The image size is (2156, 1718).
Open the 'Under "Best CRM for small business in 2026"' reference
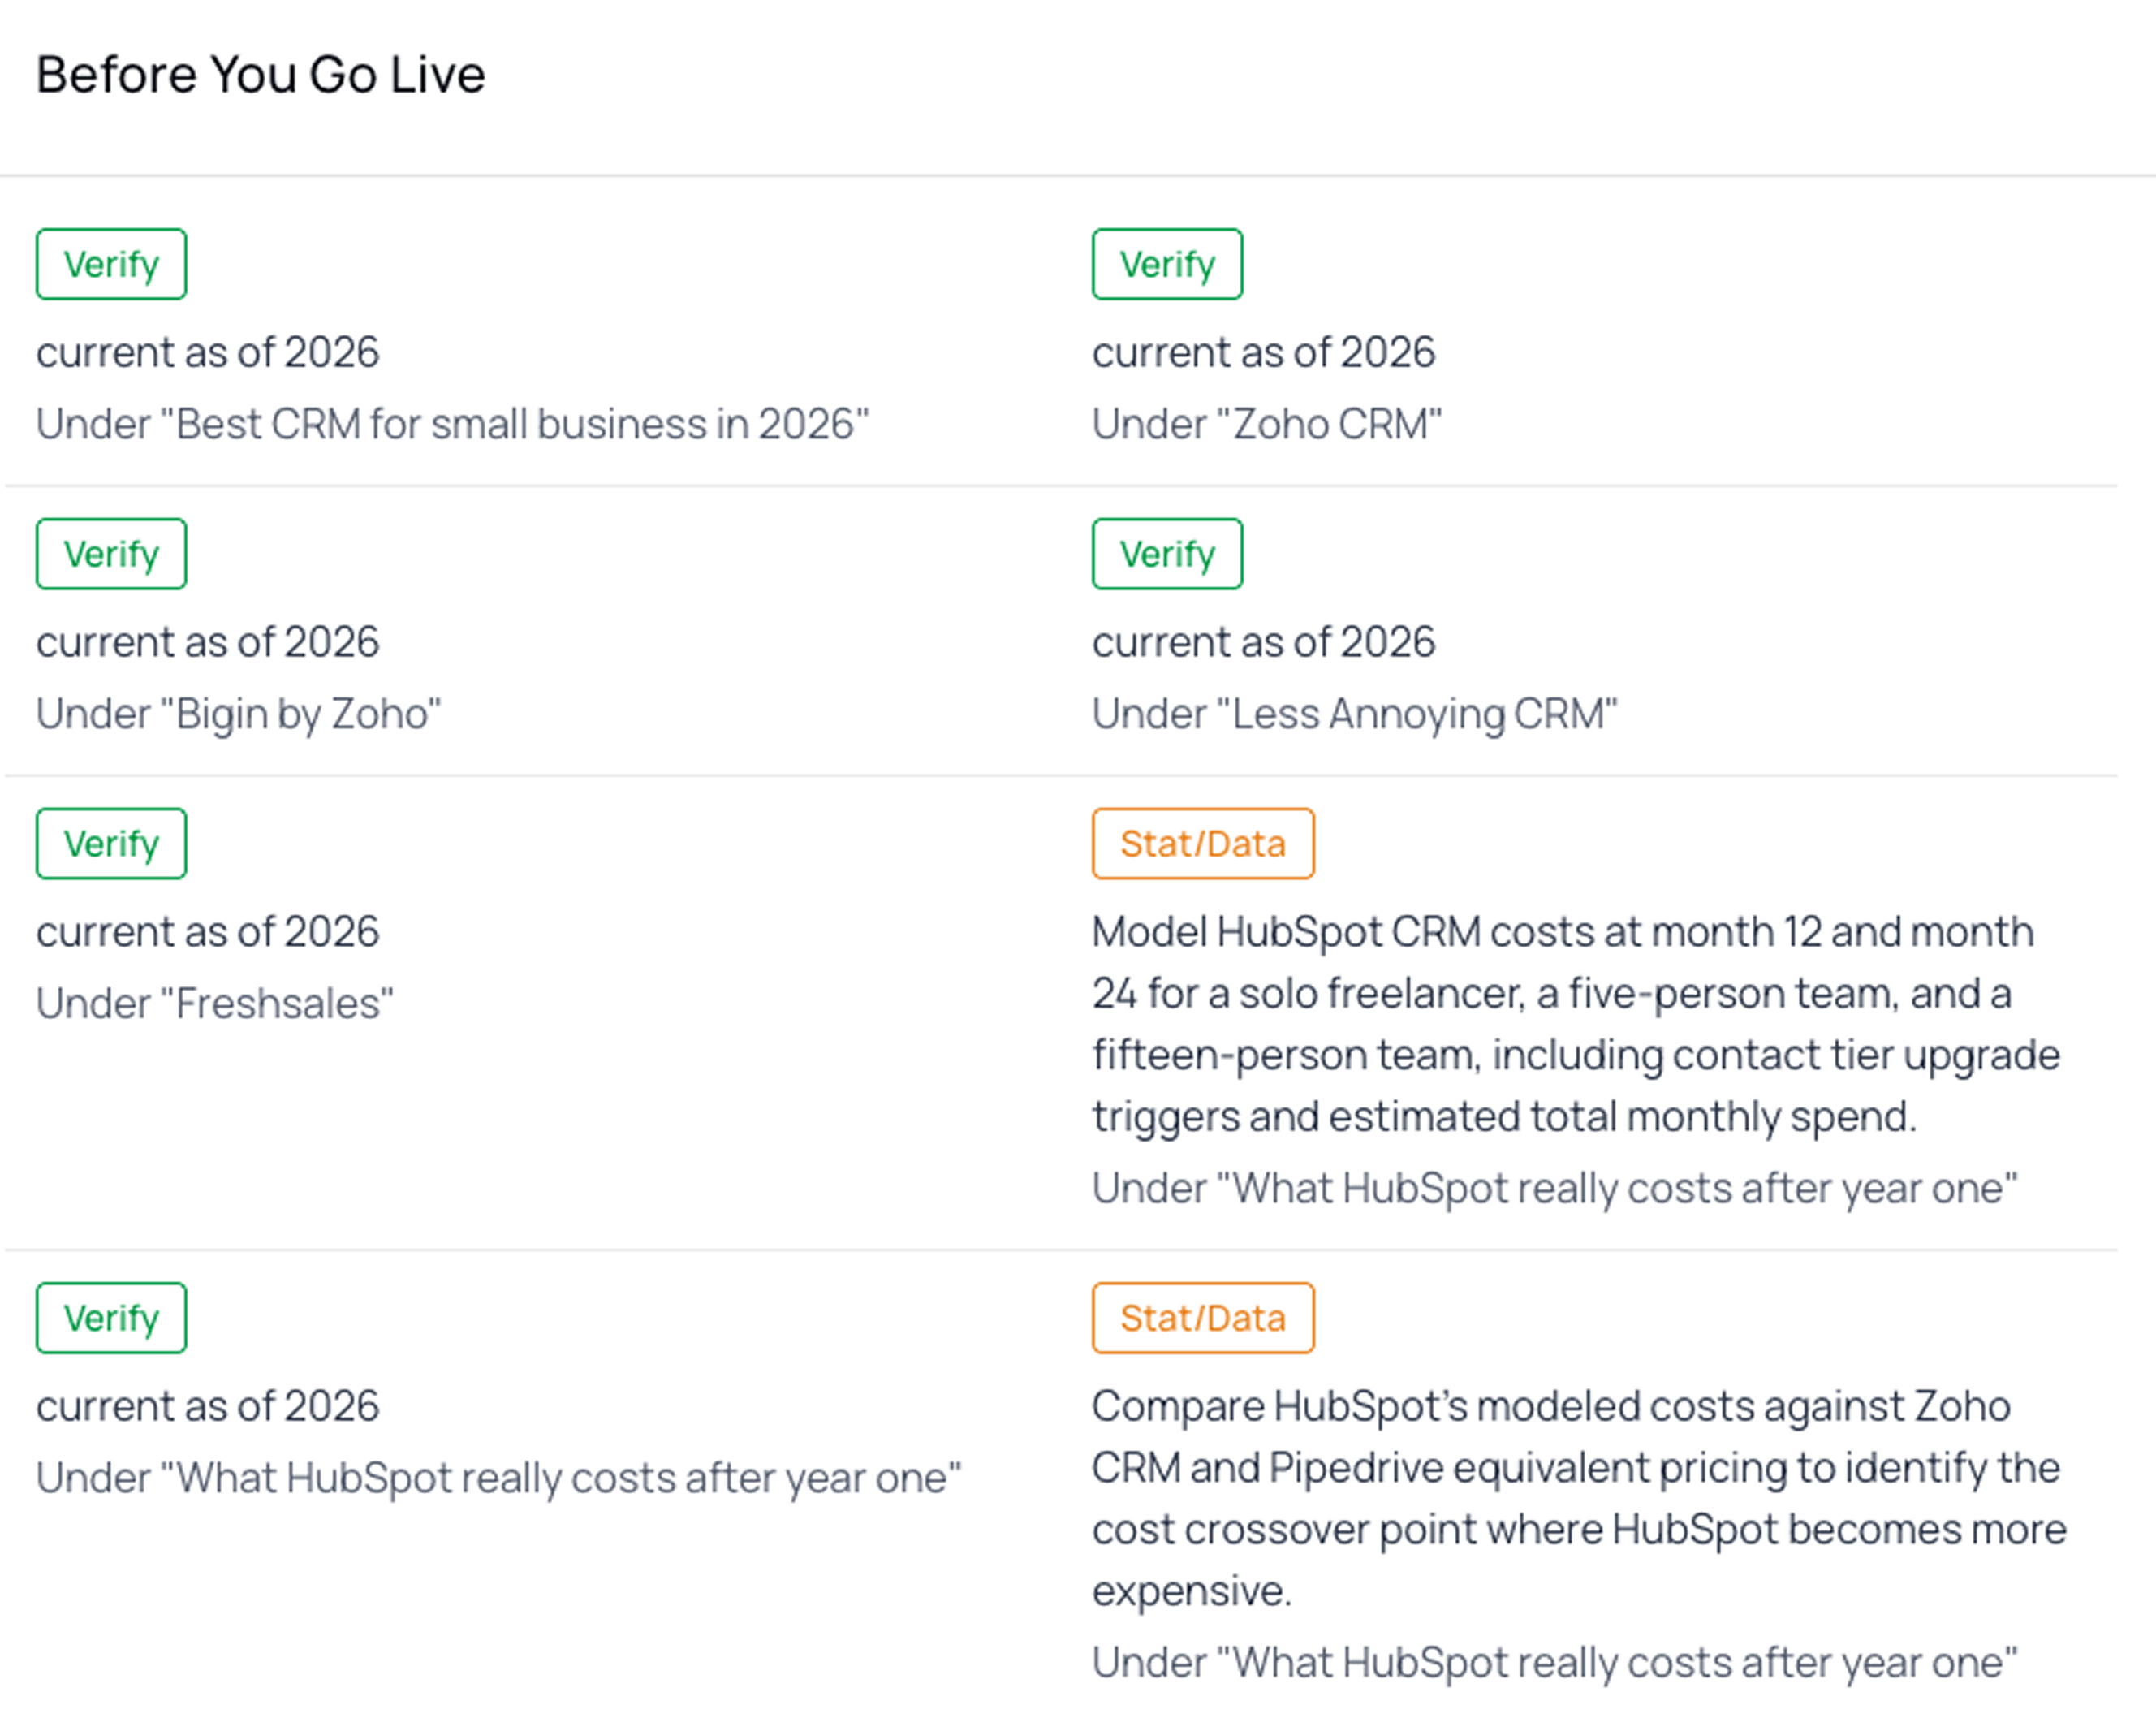tap(453, 424)
